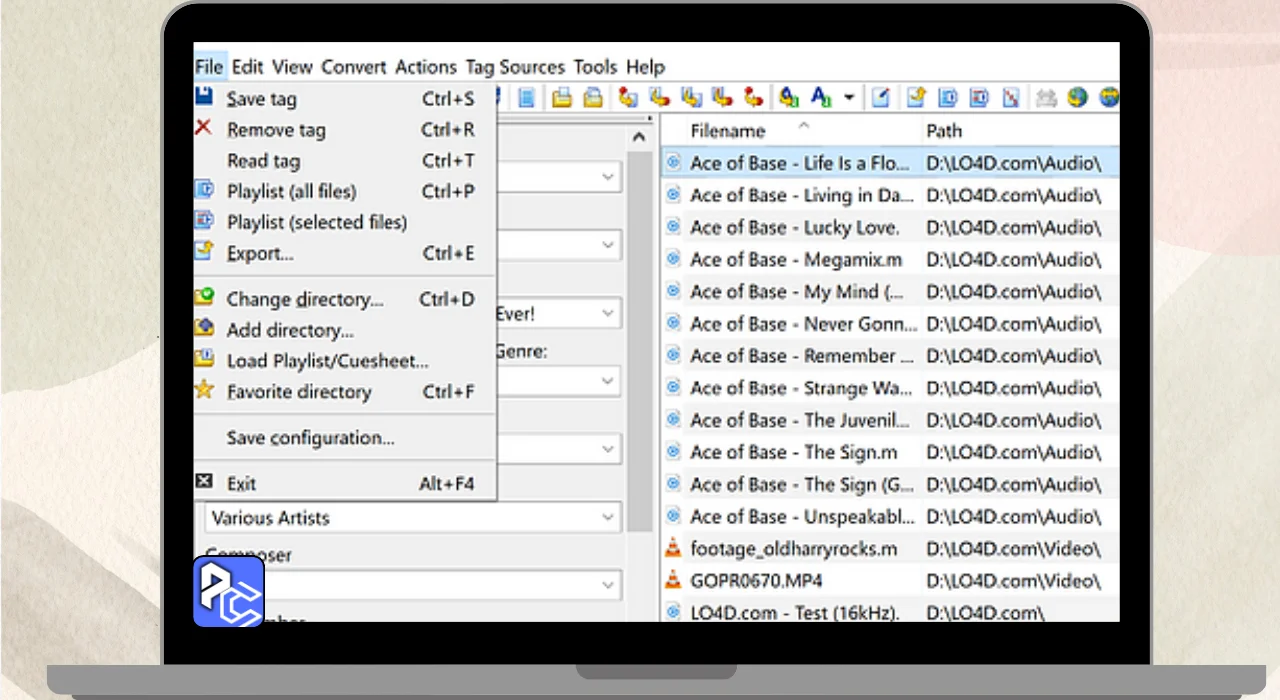Click the Tag - Filename convert toolbar icon
This screenshot has width=1280, height=700.
click(628, 97)
